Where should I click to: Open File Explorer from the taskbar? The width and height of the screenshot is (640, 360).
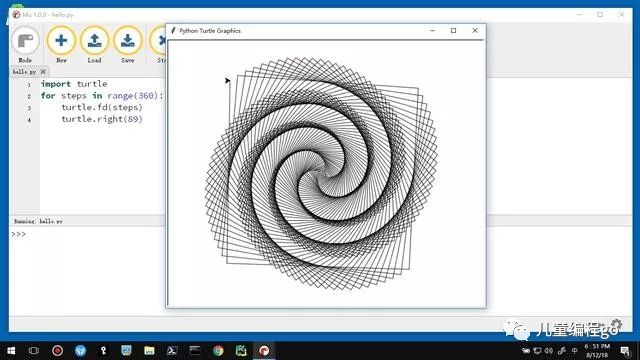[149, 351]
